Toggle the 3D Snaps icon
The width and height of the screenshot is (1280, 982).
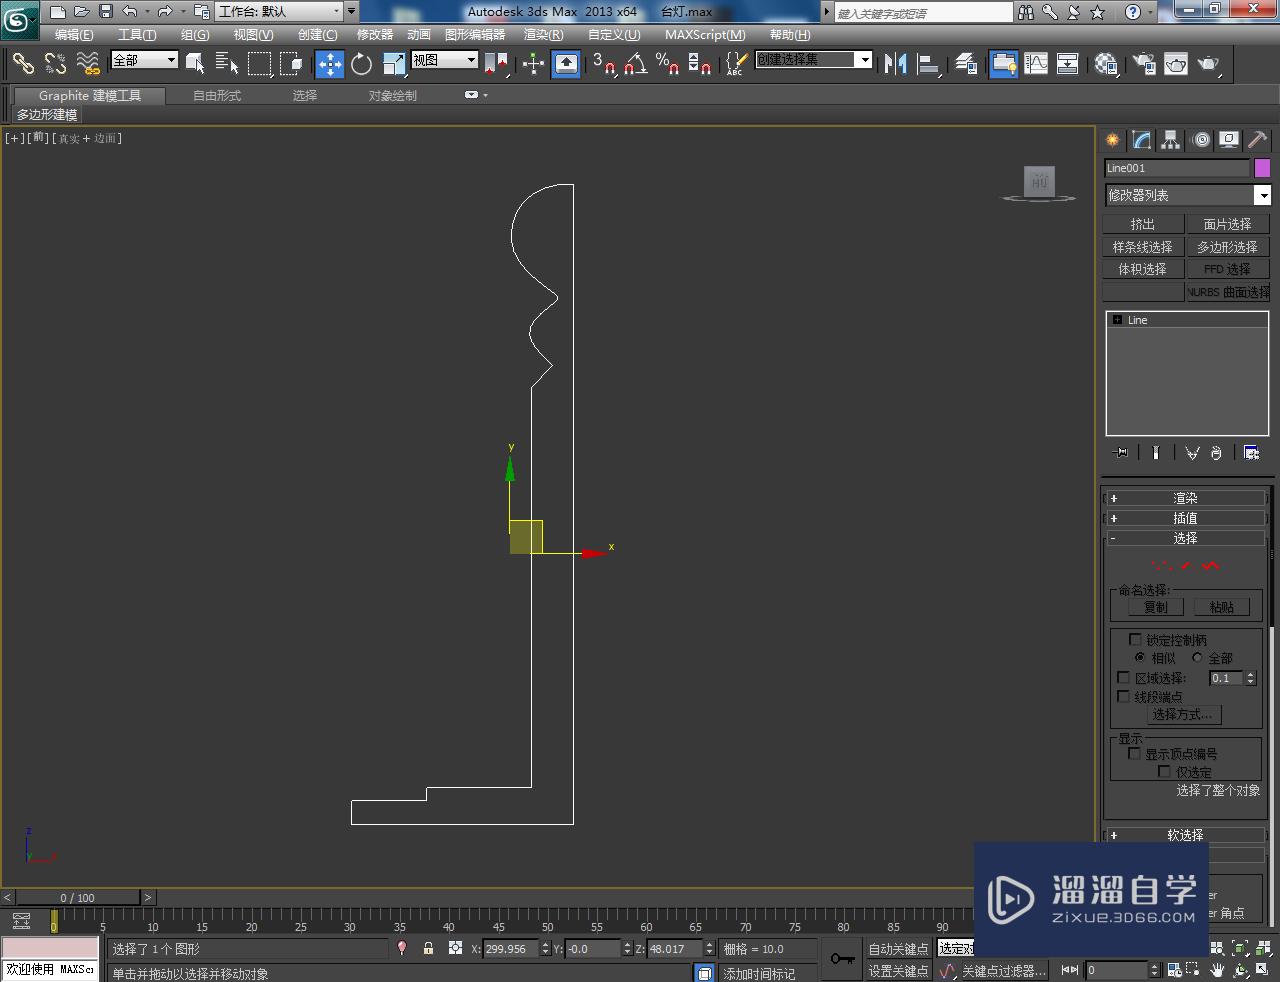tap(603, 64)
